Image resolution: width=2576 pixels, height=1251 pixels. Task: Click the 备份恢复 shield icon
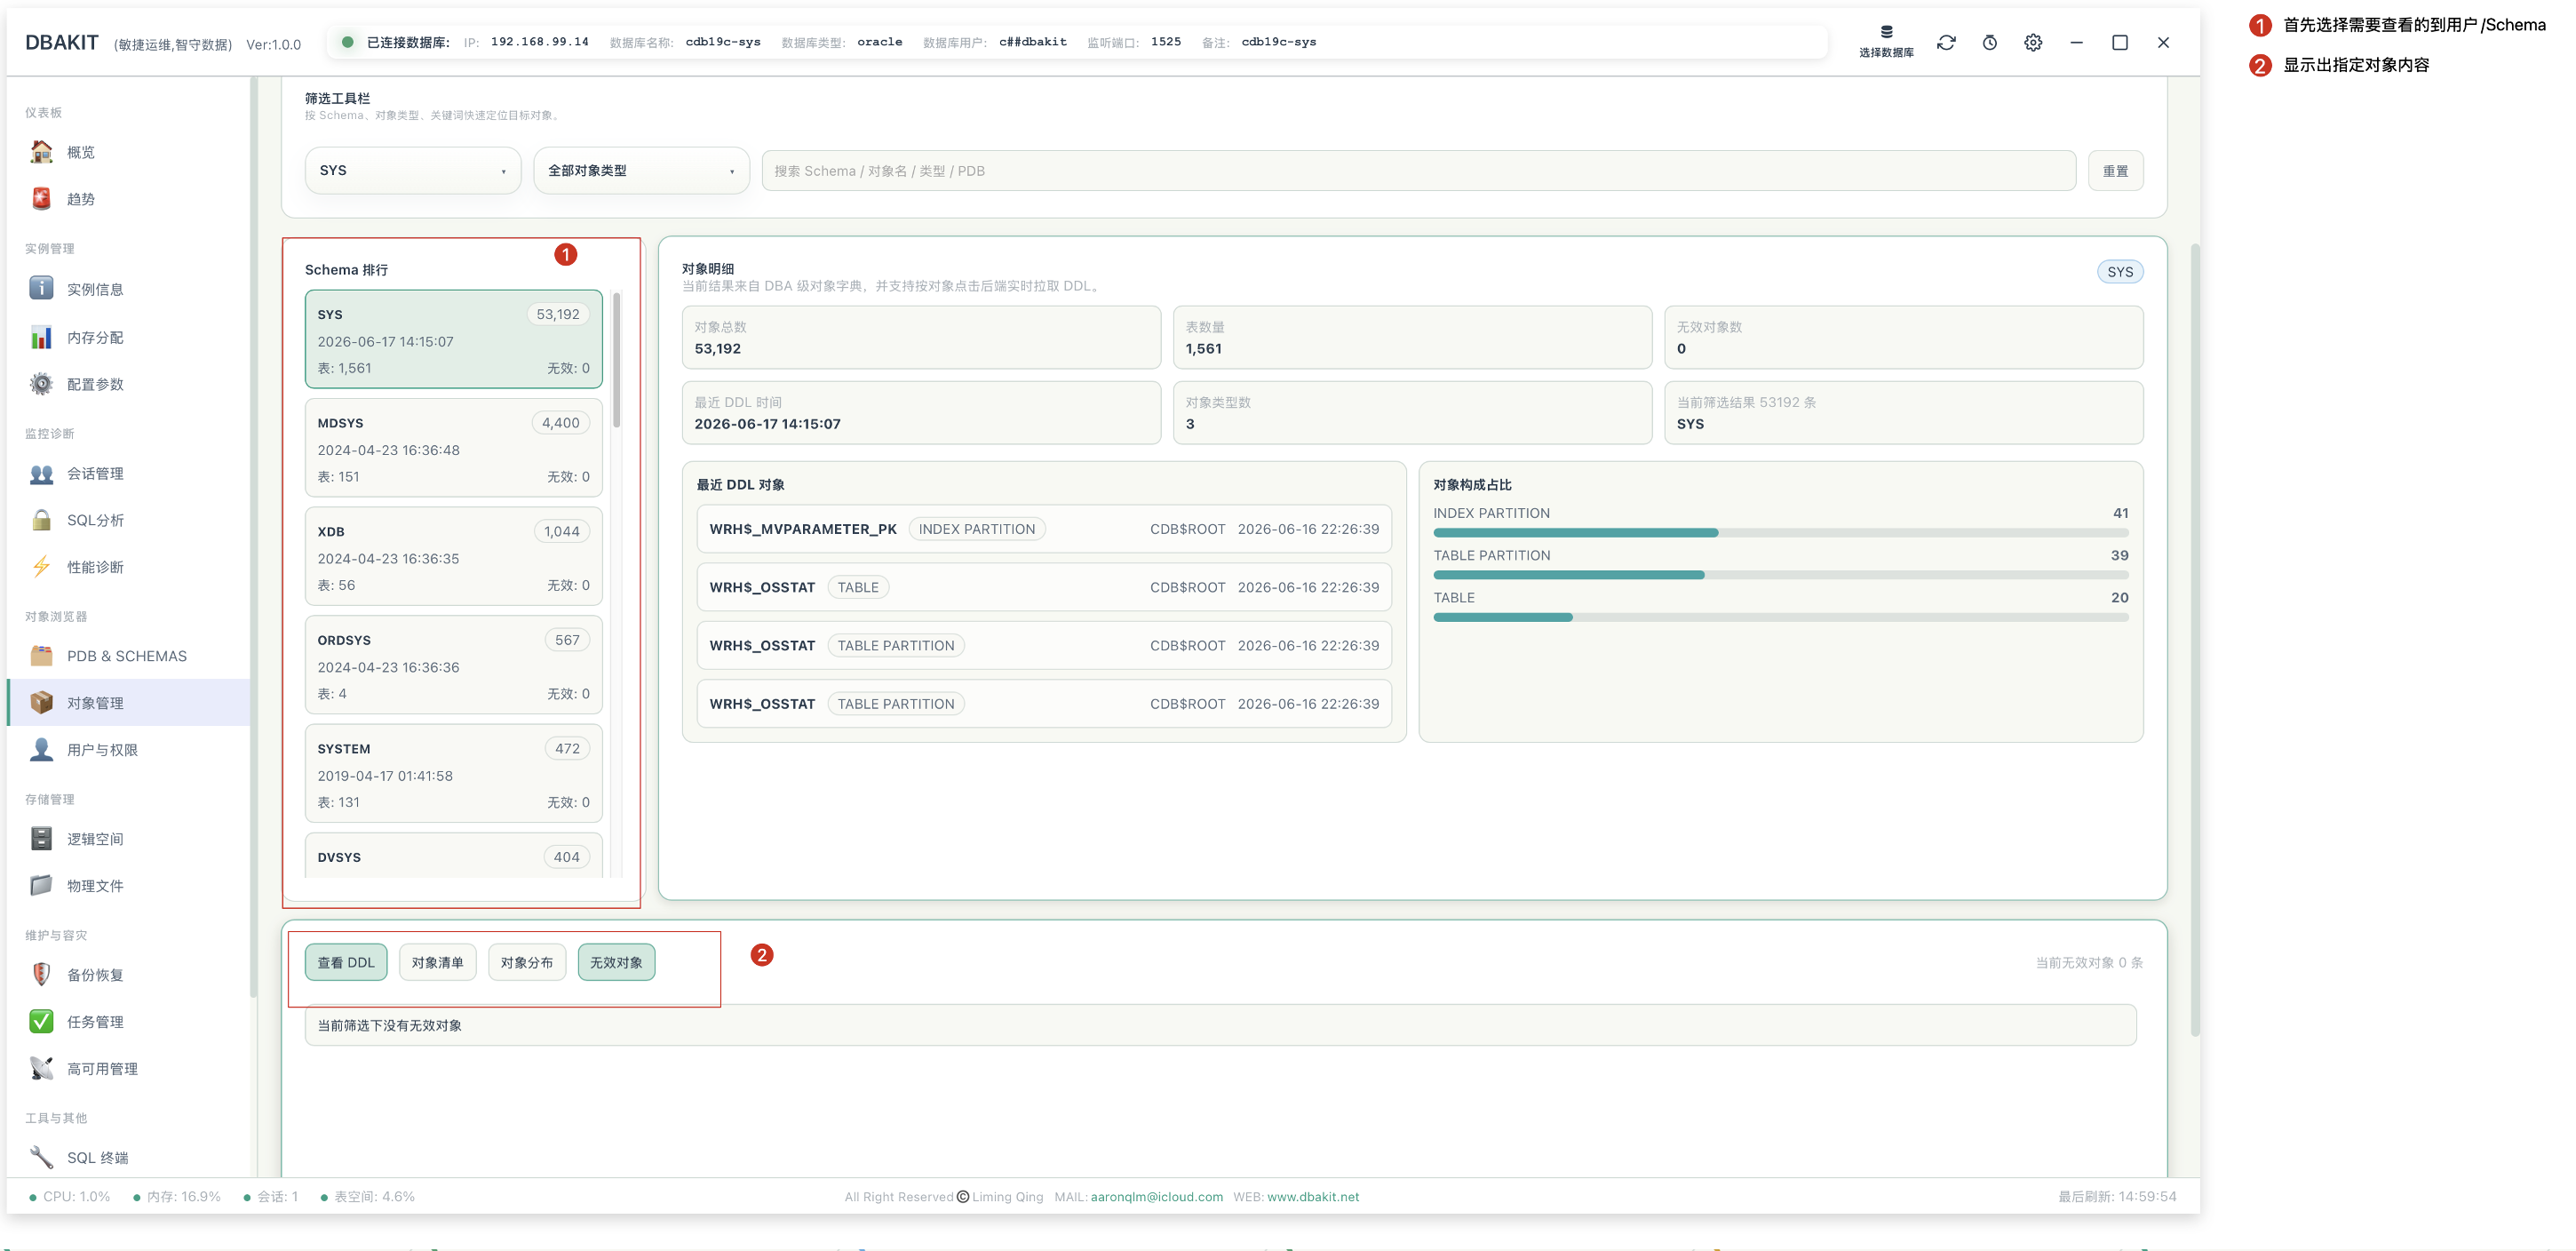(x=41, y=975)
